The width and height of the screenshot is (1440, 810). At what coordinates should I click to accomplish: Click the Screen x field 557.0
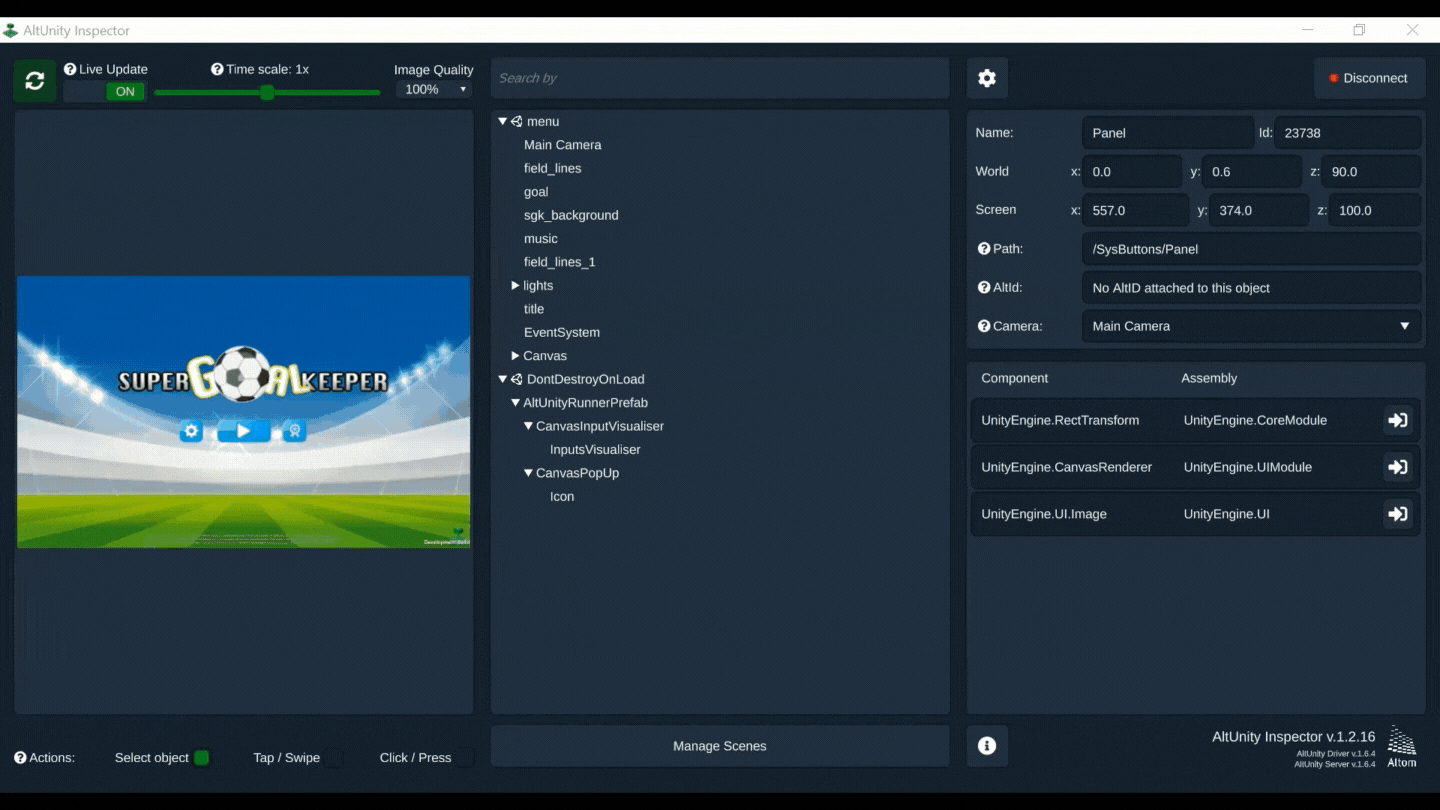point(1135,211)
